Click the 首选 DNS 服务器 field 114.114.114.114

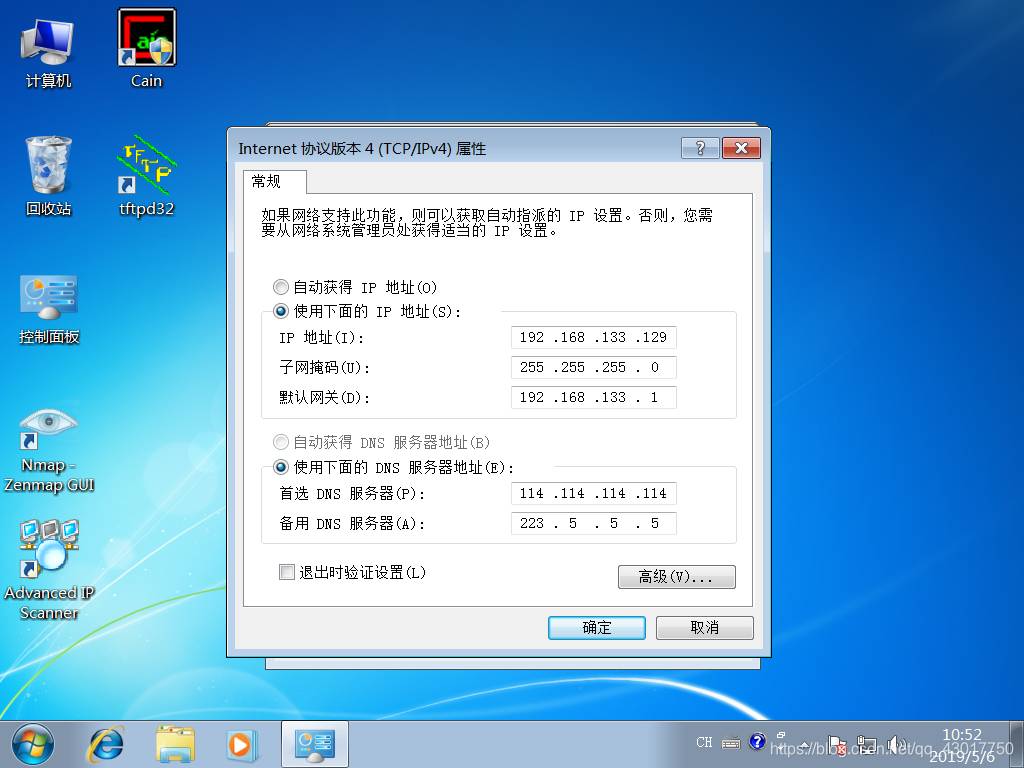point(594,493)
